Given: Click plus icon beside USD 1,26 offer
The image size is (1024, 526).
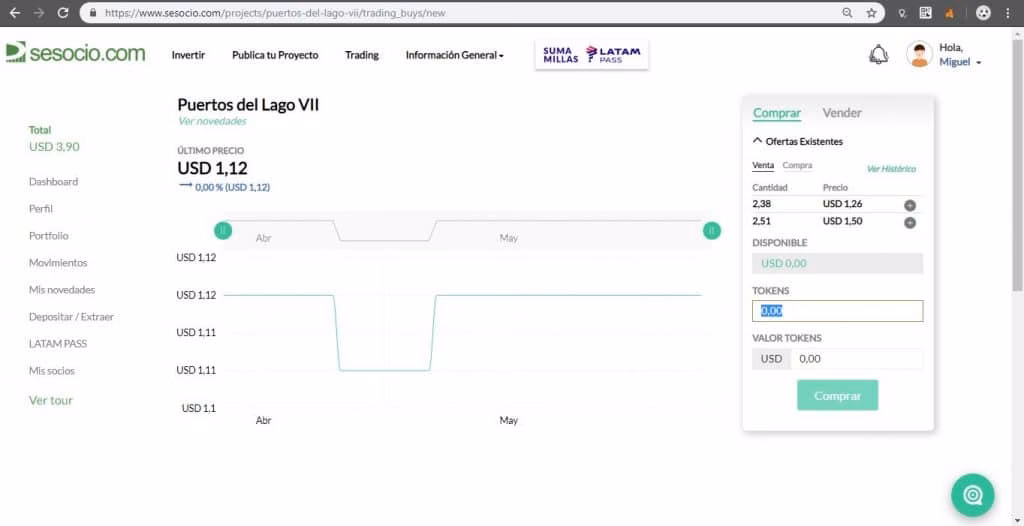Looking at the screenshot, I should (909, 205).
